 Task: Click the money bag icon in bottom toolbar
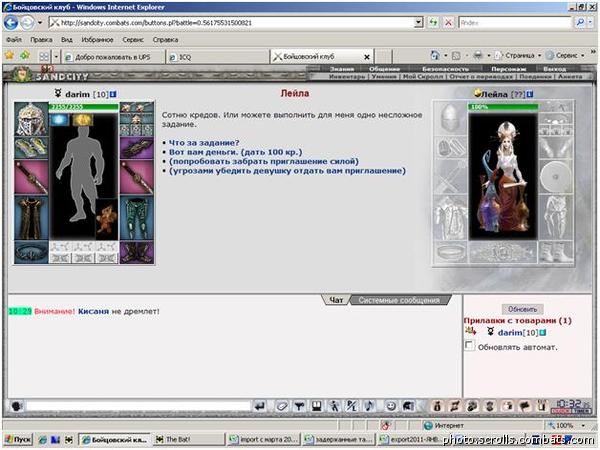pos(437,406)
